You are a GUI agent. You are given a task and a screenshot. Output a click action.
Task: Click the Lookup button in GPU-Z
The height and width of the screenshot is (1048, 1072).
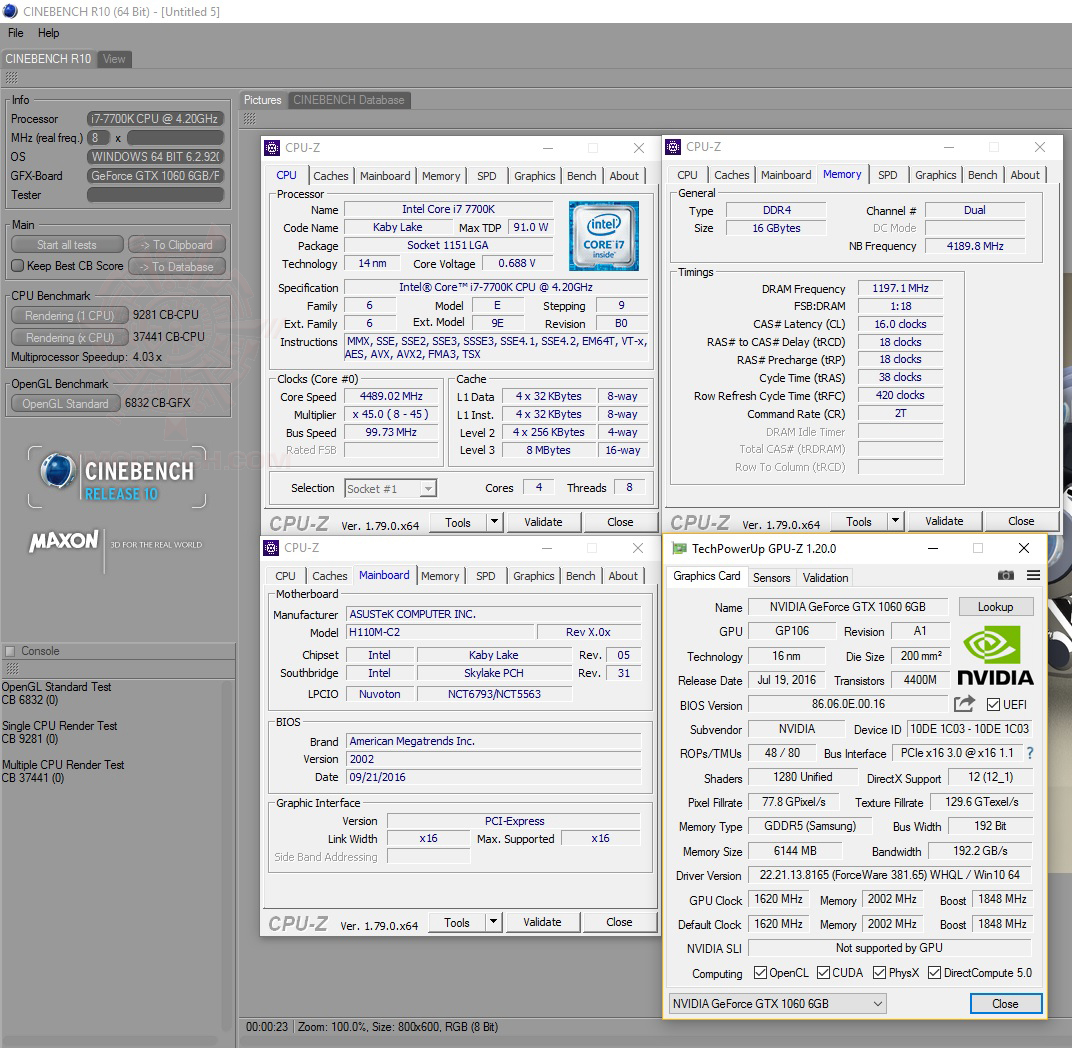click(x=996, y=606)
